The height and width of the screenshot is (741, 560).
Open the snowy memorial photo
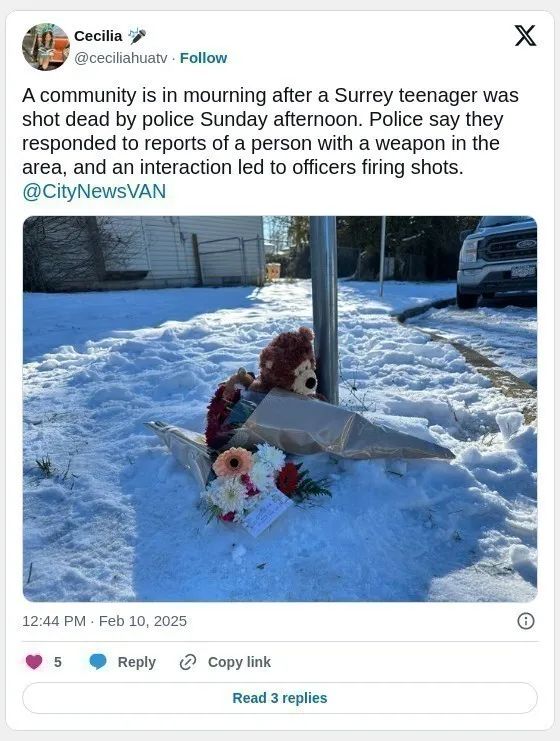(x=280, y=409)
